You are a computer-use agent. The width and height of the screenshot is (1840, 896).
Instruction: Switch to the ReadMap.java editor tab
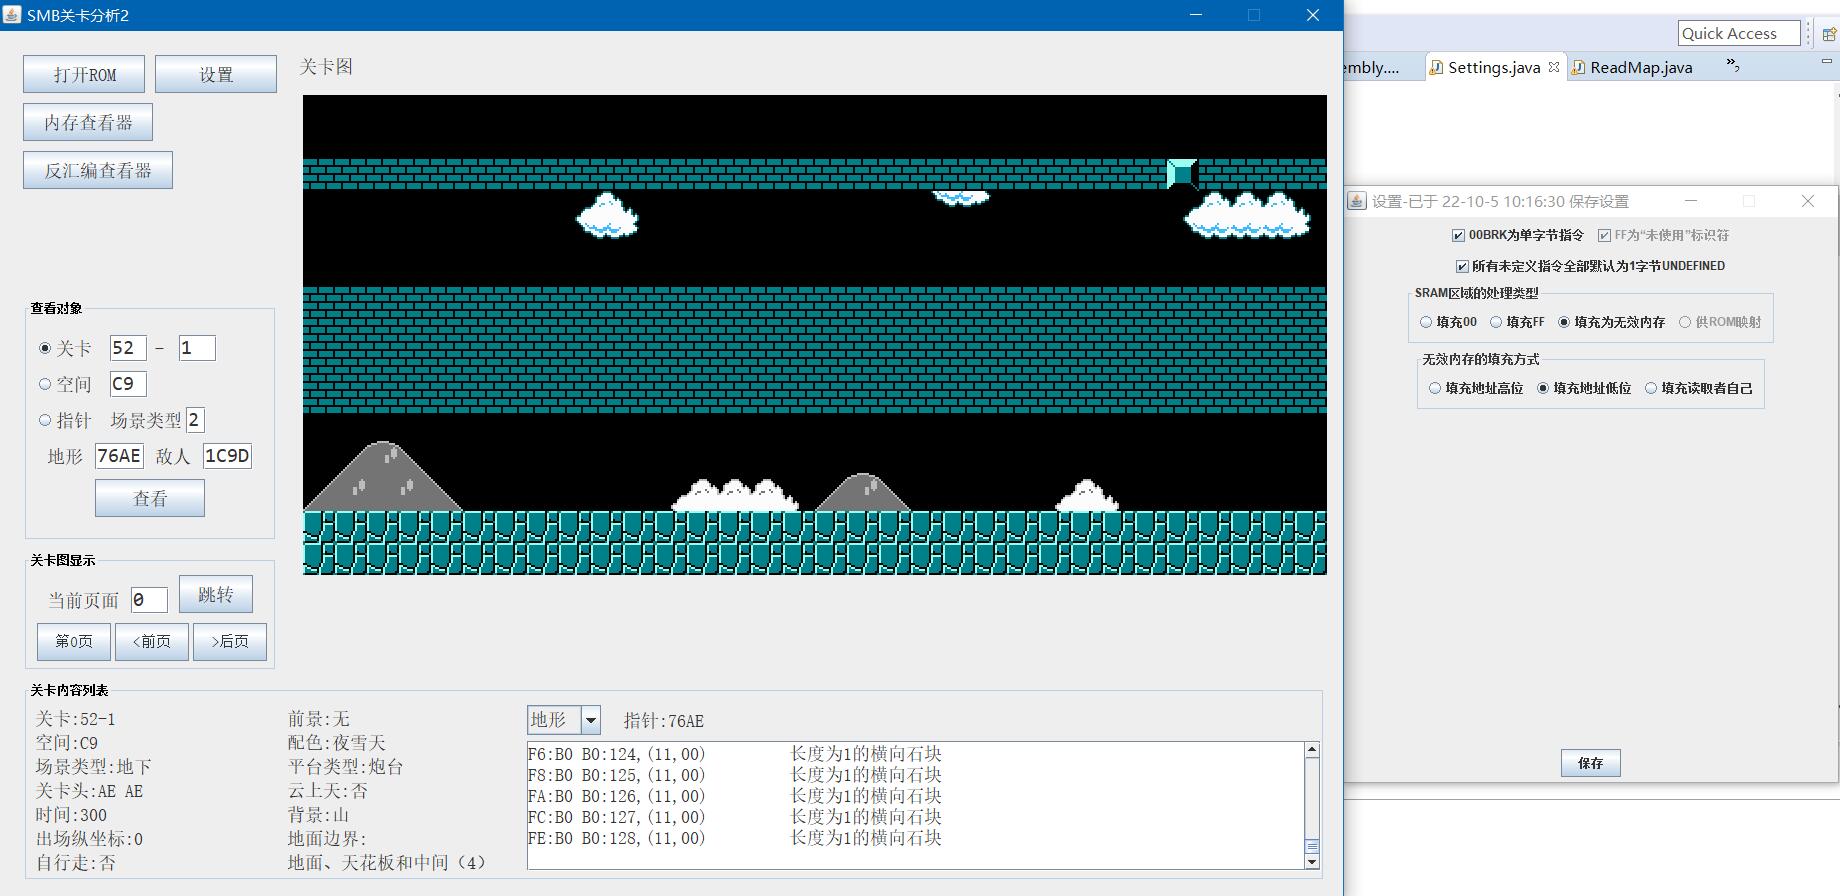pos(1640,67)
